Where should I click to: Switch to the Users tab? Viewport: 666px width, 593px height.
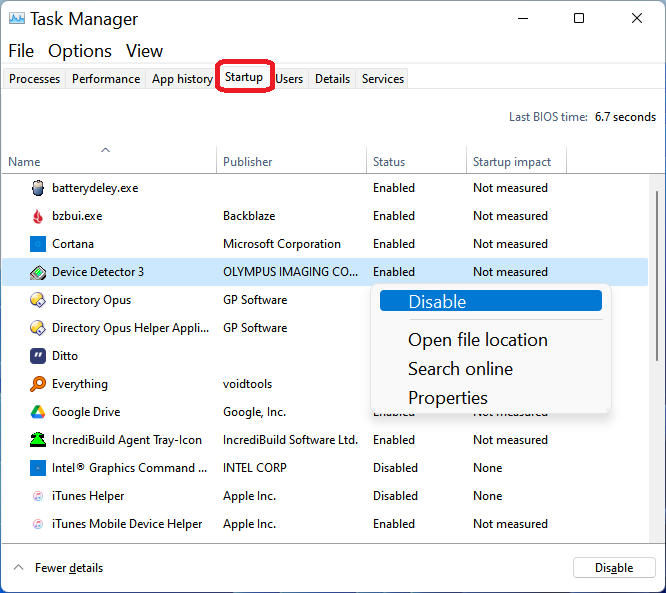[x=289, y=79]
